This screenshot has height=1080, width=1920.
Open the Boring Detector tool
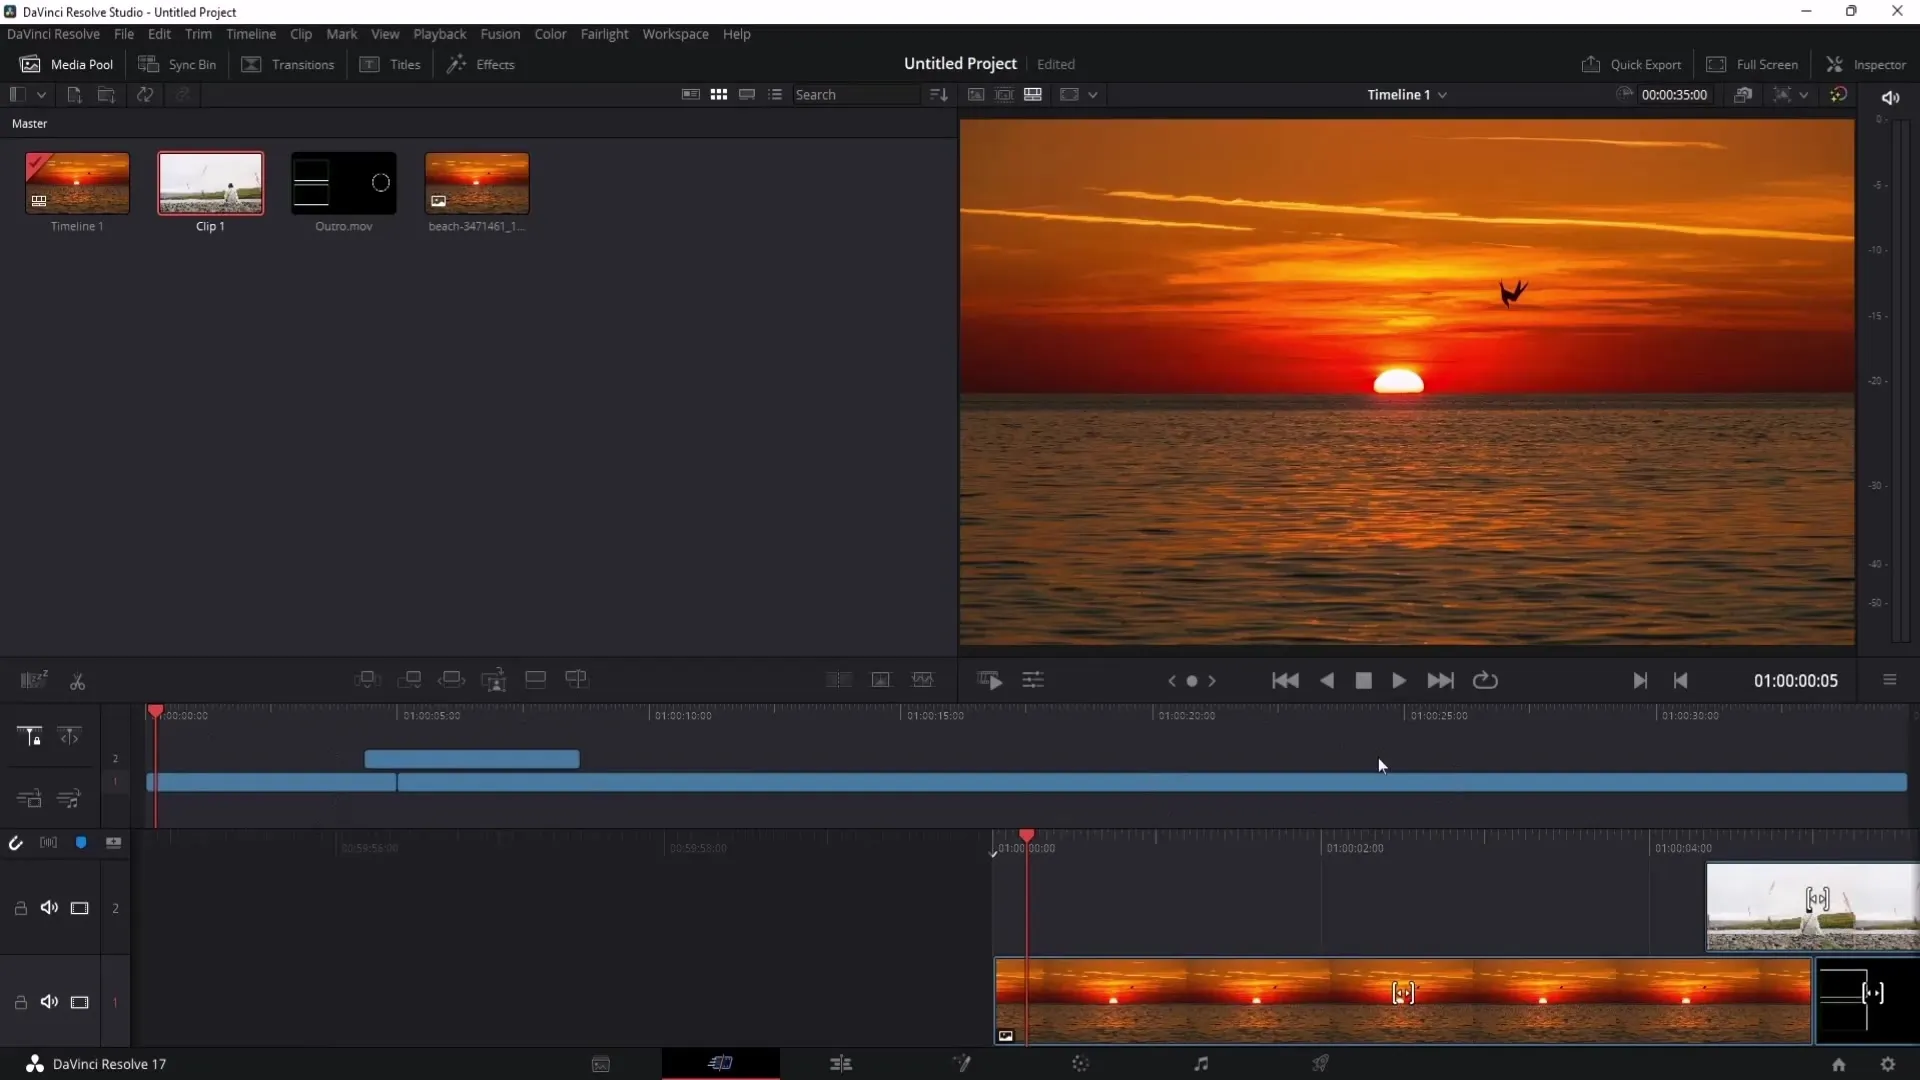pos(34,680)
